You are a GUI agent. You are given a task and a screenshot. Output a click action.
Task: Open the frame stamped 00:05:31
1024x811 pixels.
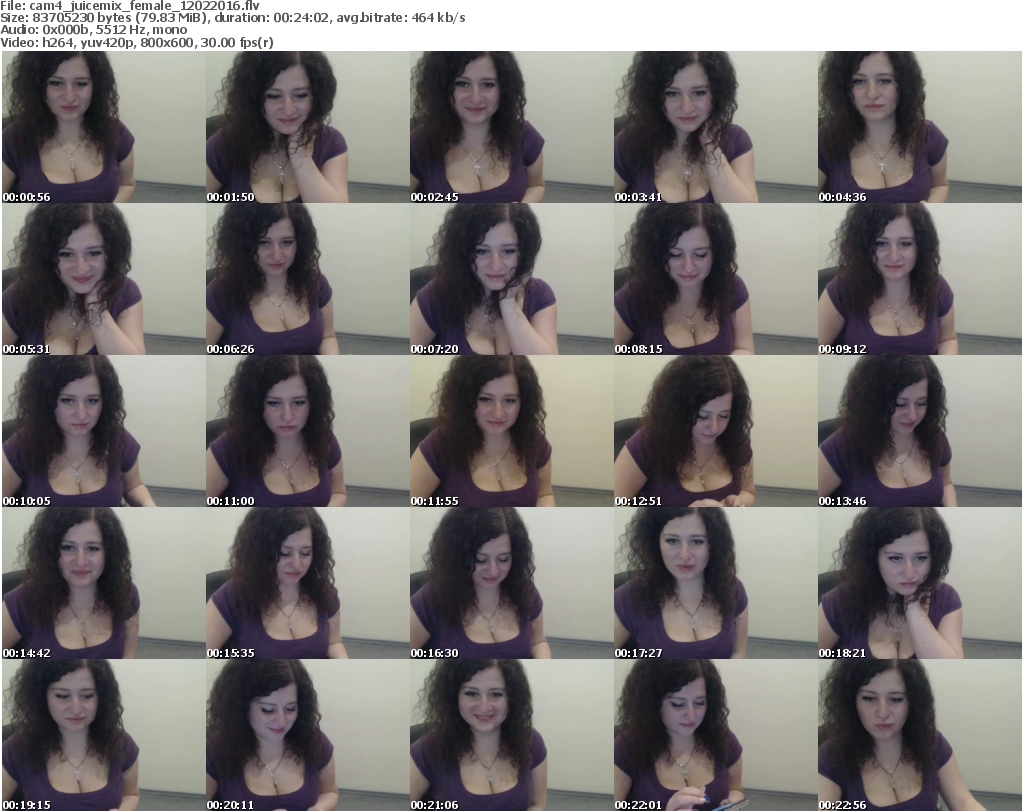point(104,279)
